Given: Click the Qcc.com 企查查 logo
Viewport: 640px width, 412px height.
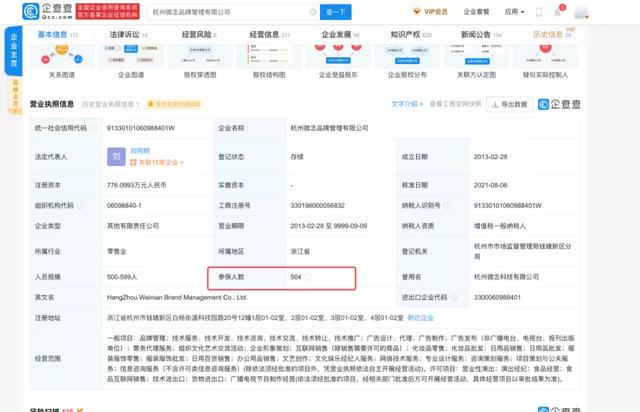Looking at the screenshot, I should [x=47, y=11].
